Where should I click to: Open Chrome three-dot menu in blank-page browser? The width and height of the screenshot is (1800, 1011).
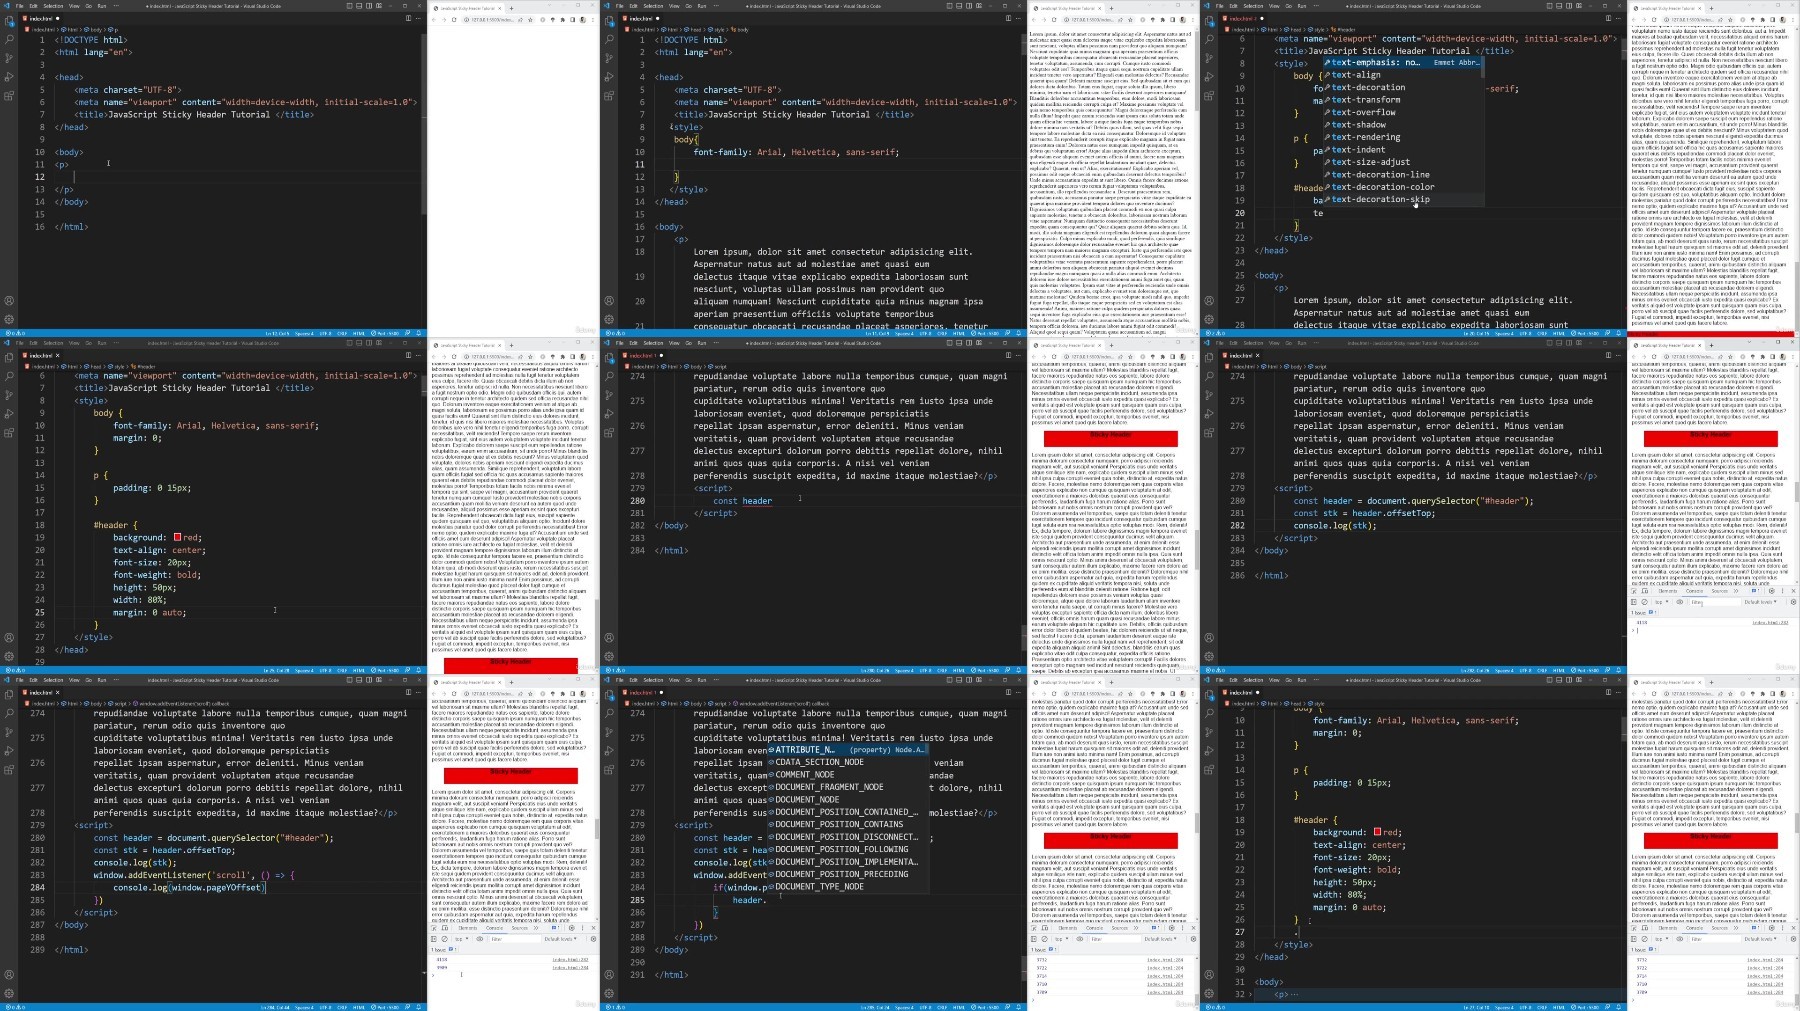click(x=593, y=20)
